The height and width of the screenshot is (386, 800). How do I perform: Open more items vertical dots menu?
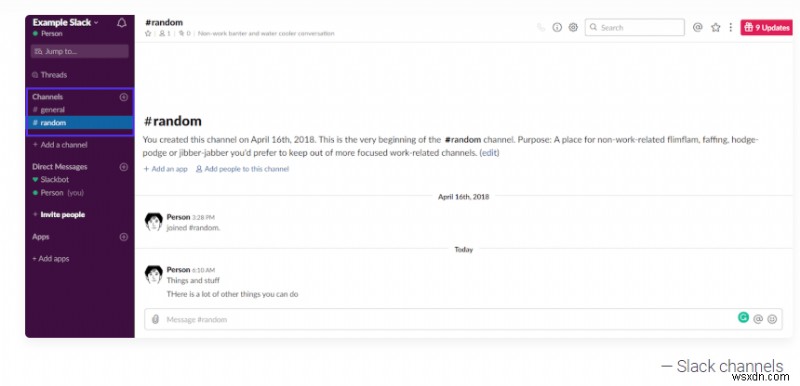tap(731, 28)
